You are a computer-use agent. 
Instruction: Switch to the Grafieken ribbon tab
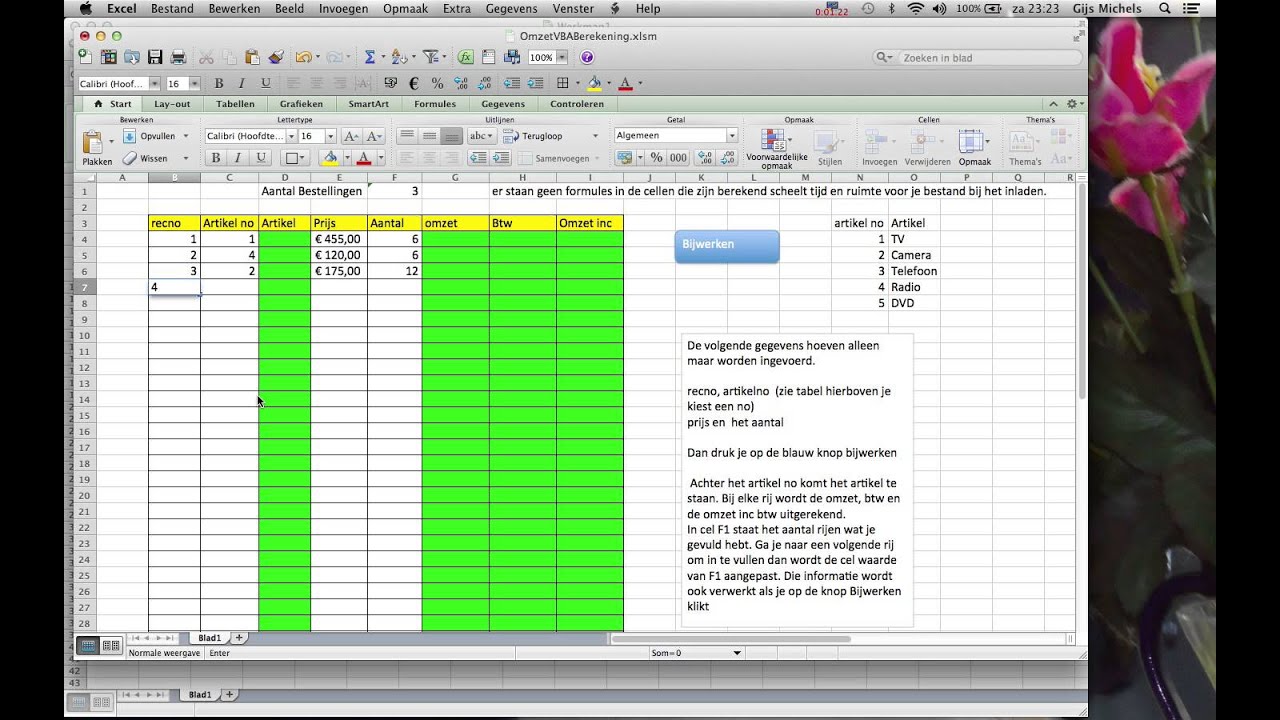coord(301,104)
